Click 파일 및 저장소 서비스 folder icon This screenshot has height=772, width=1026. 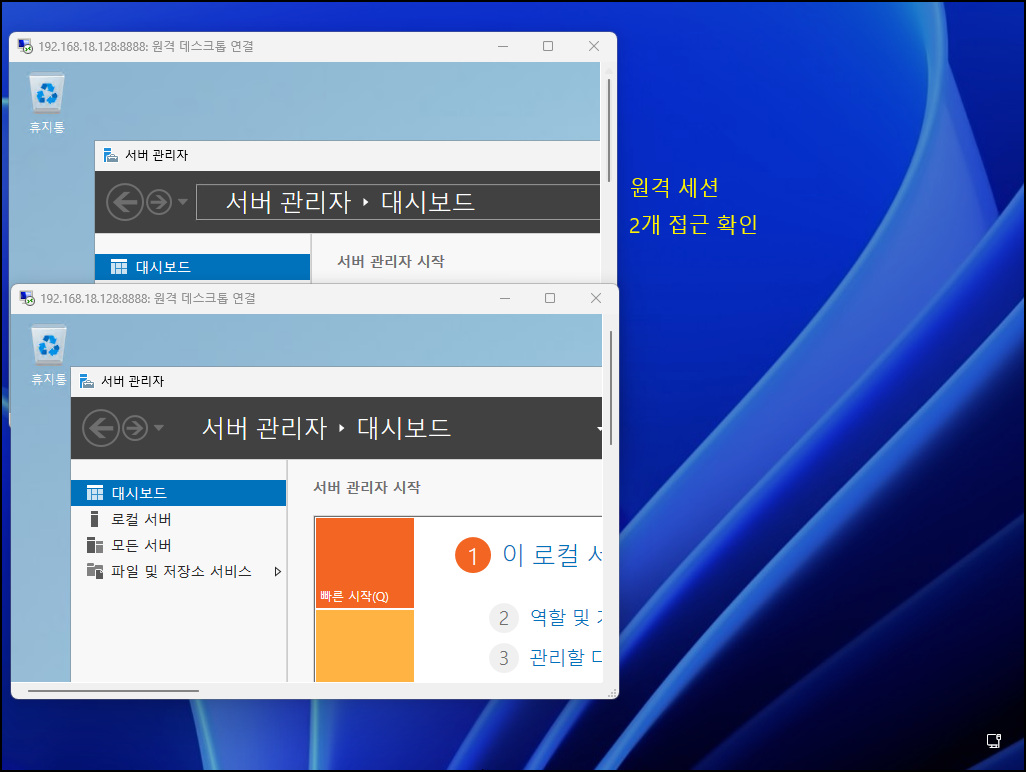pos(95,571)
